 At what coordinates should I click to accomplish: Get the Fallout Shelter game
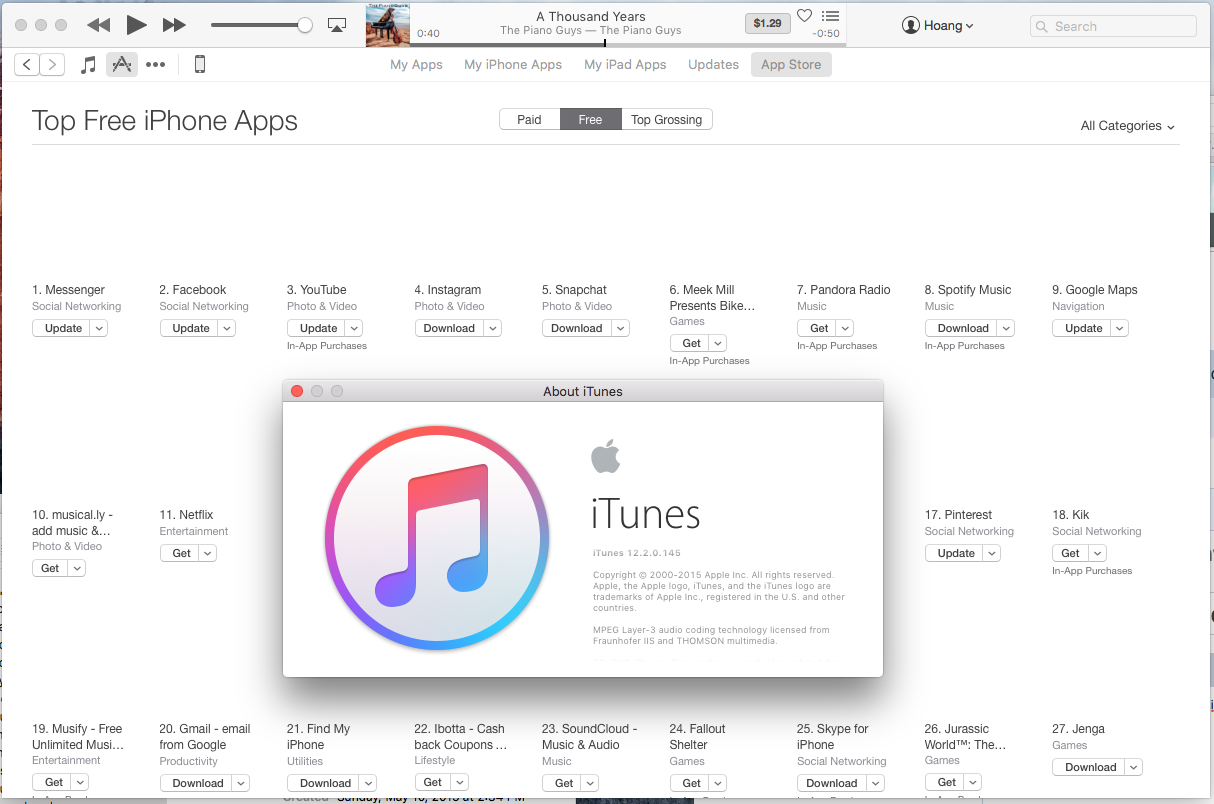coord(691,783)
